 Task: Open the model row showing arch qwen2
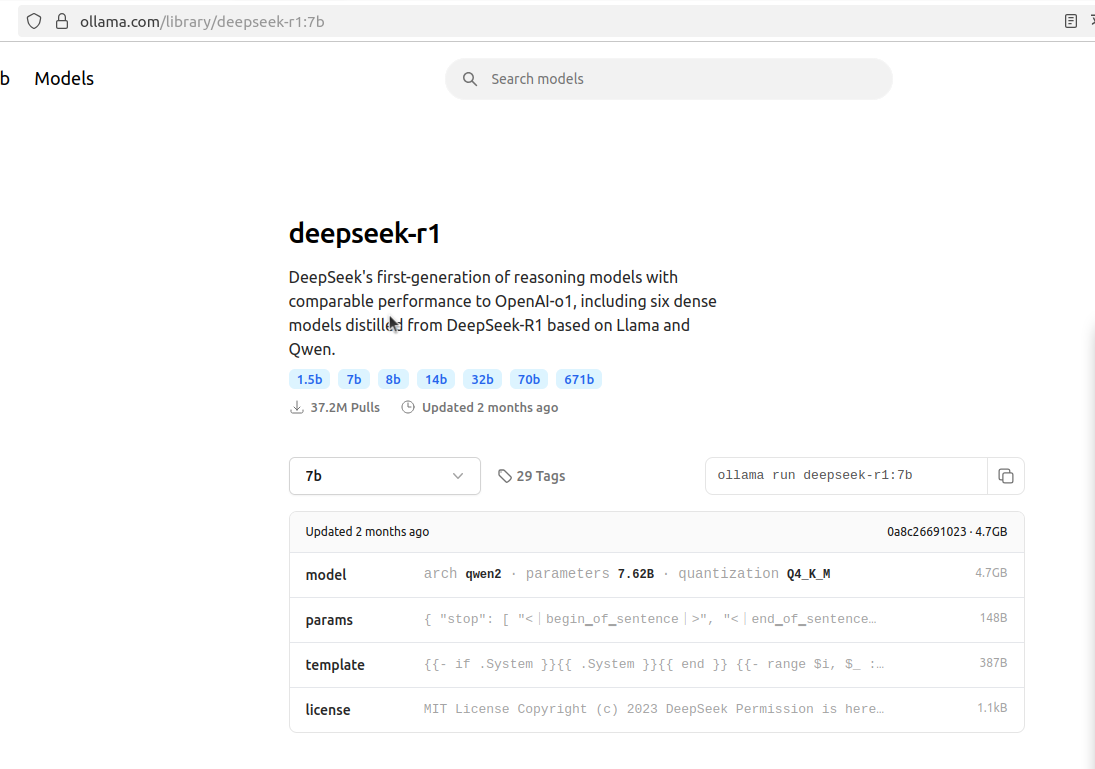[x=656, y=574]
